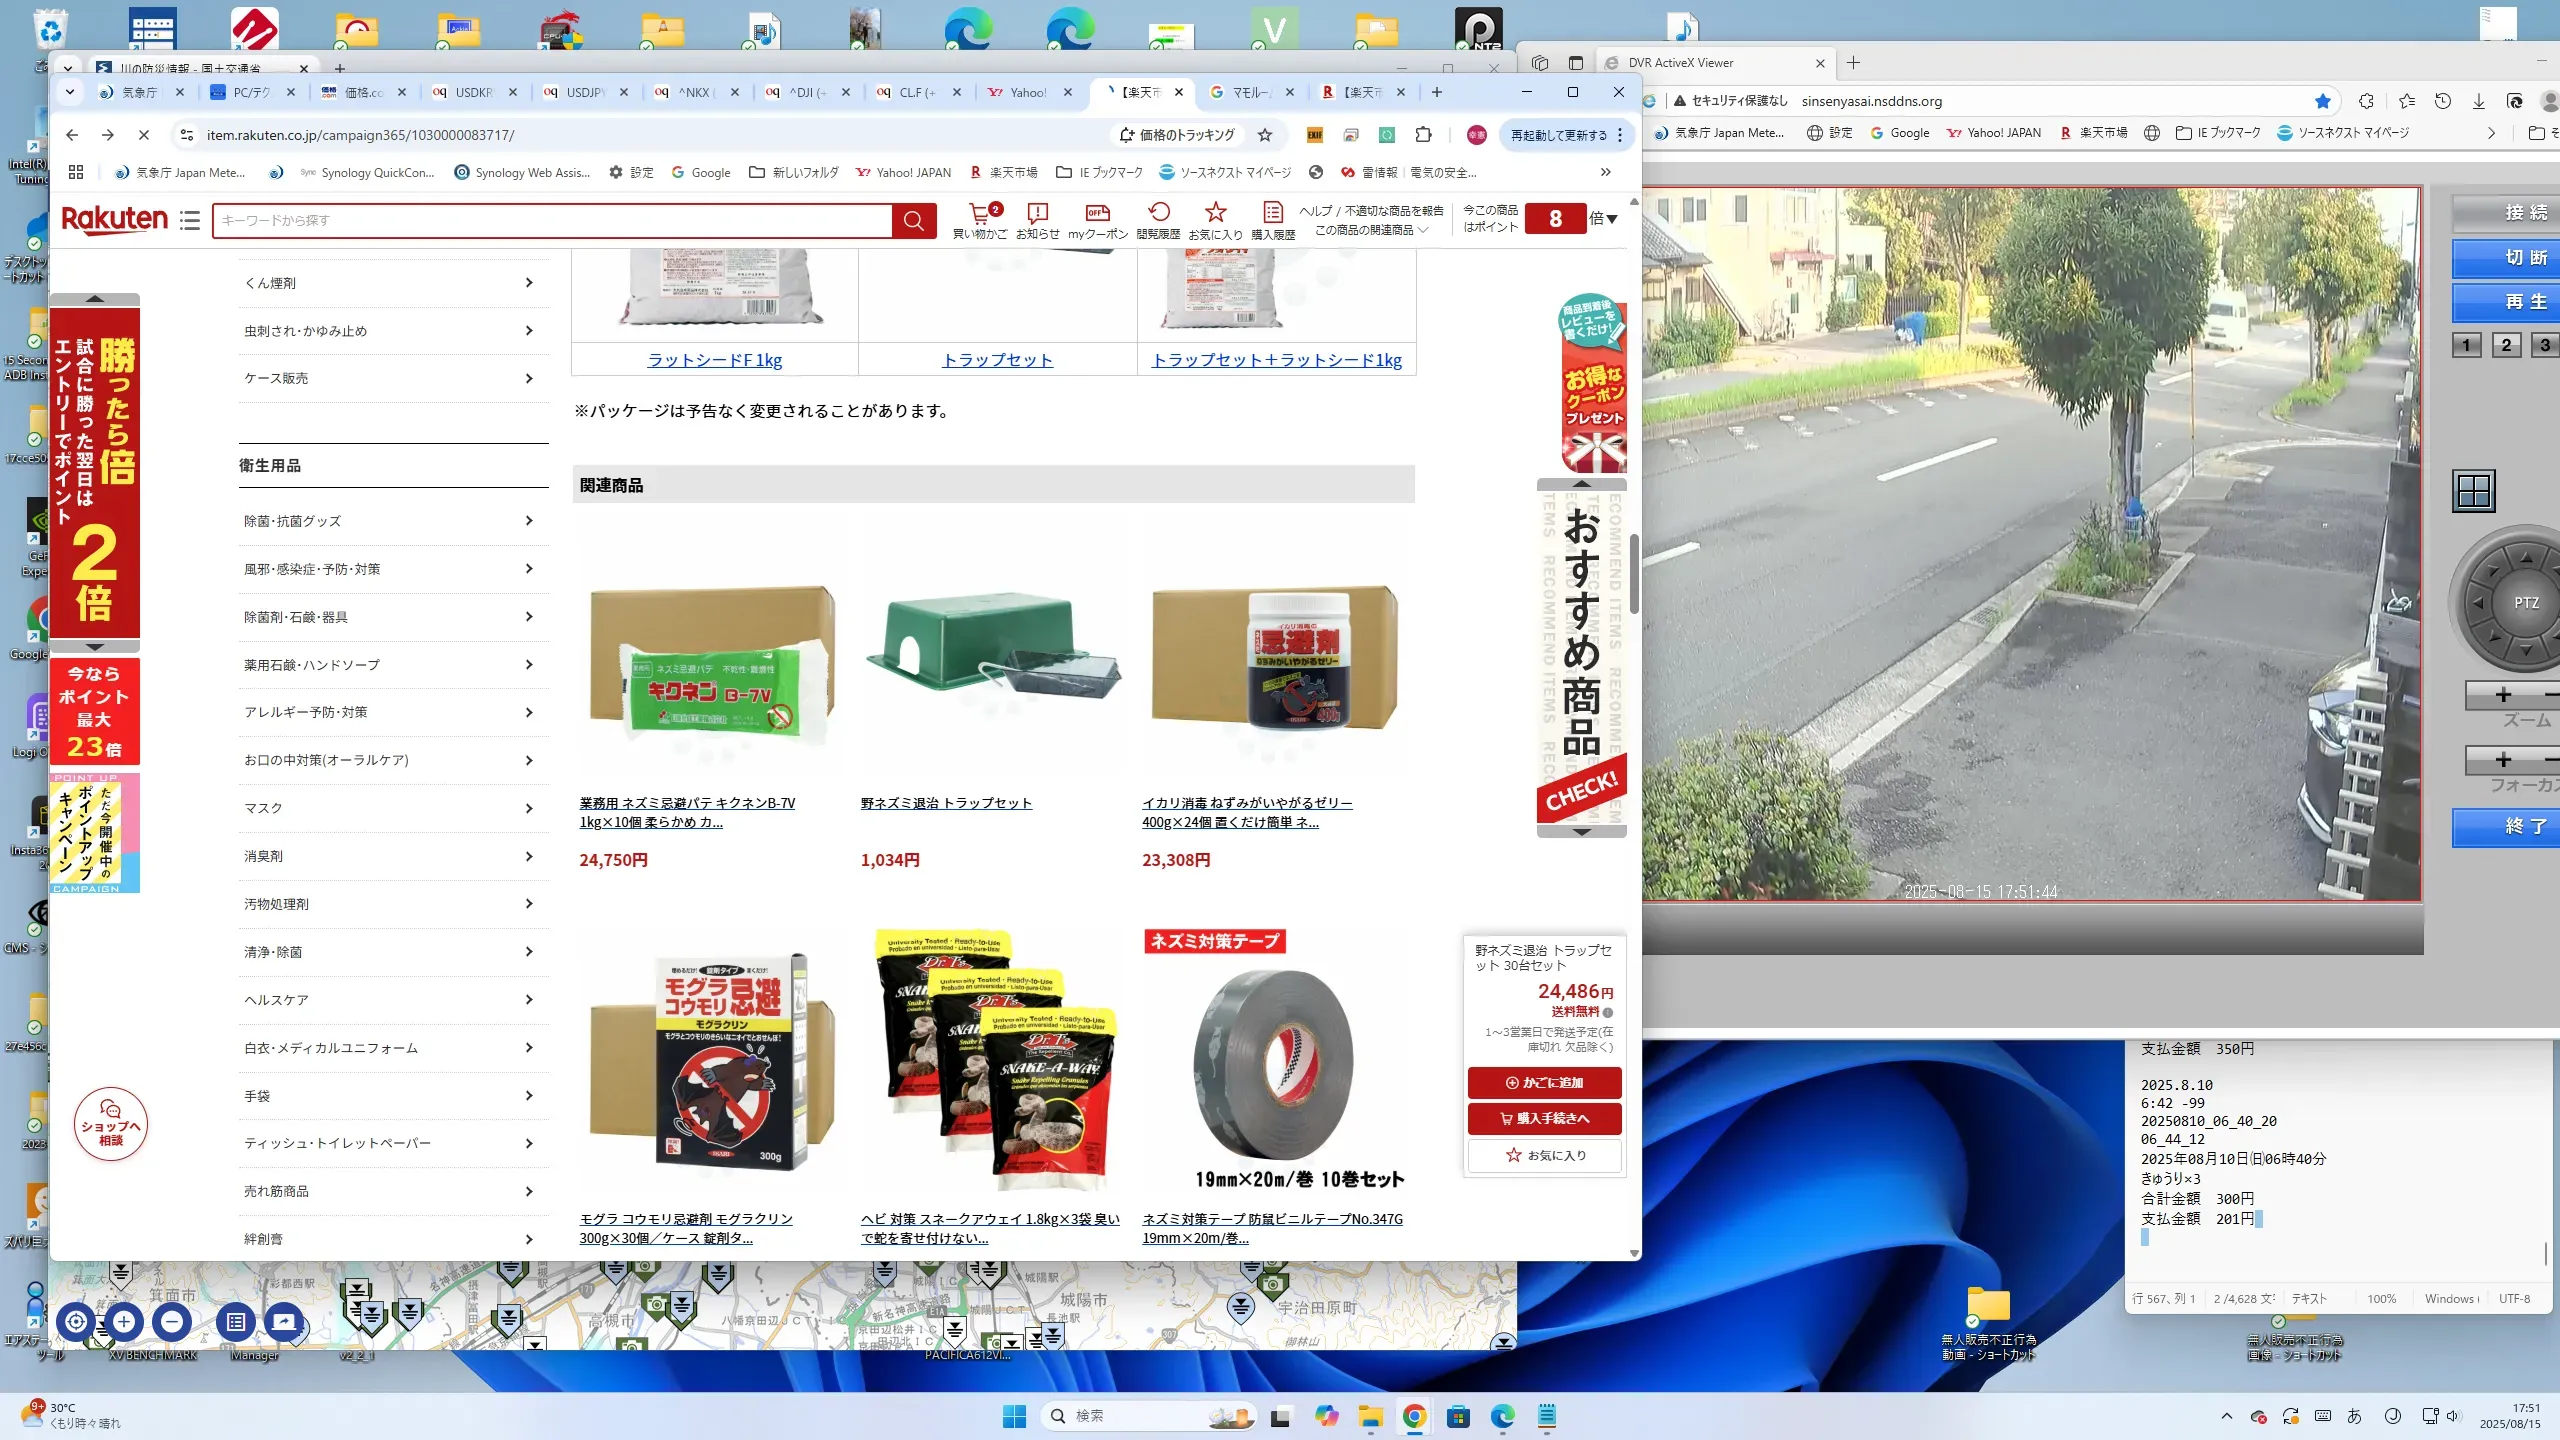This screenshot has height=1440, width=2560.
Task: Open the point 倍 dropdown arrow
Action: tap(1612, 219)
